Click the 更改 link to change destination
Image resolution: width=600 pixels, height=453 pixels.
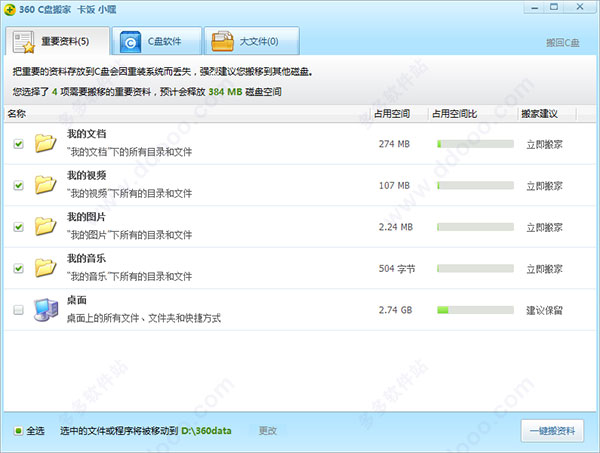(x=267, y=431)
